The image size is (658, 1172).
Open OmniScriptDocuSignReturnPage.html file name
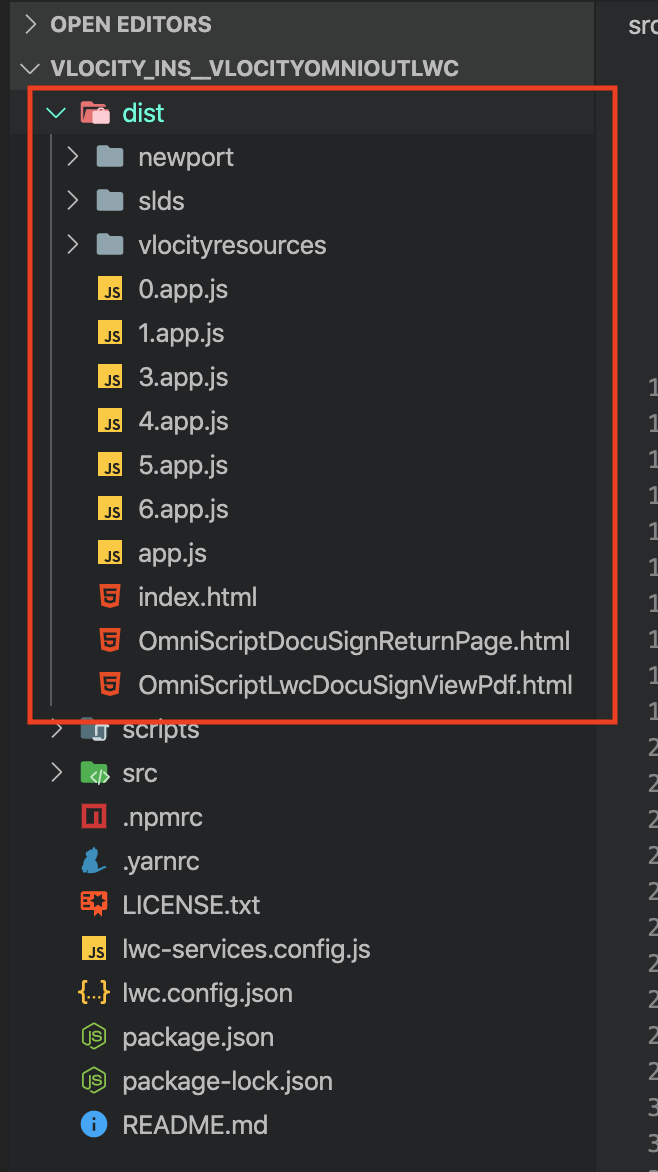coord(354,641)
